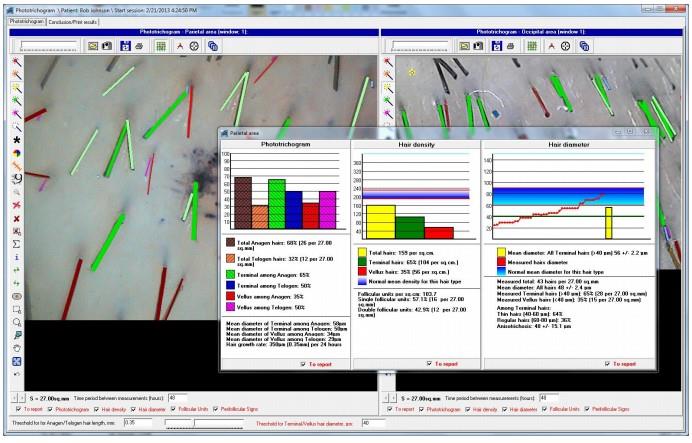Click the blue overlapping windows icon in Parietal toolbar

coord(213,46)
